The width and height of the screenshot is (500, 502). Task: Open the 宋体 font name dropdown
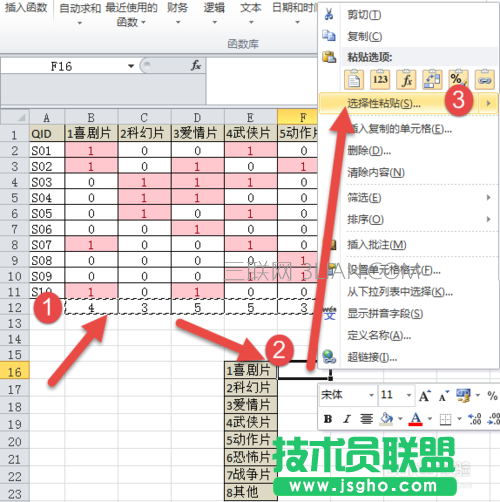pos(371,395)
